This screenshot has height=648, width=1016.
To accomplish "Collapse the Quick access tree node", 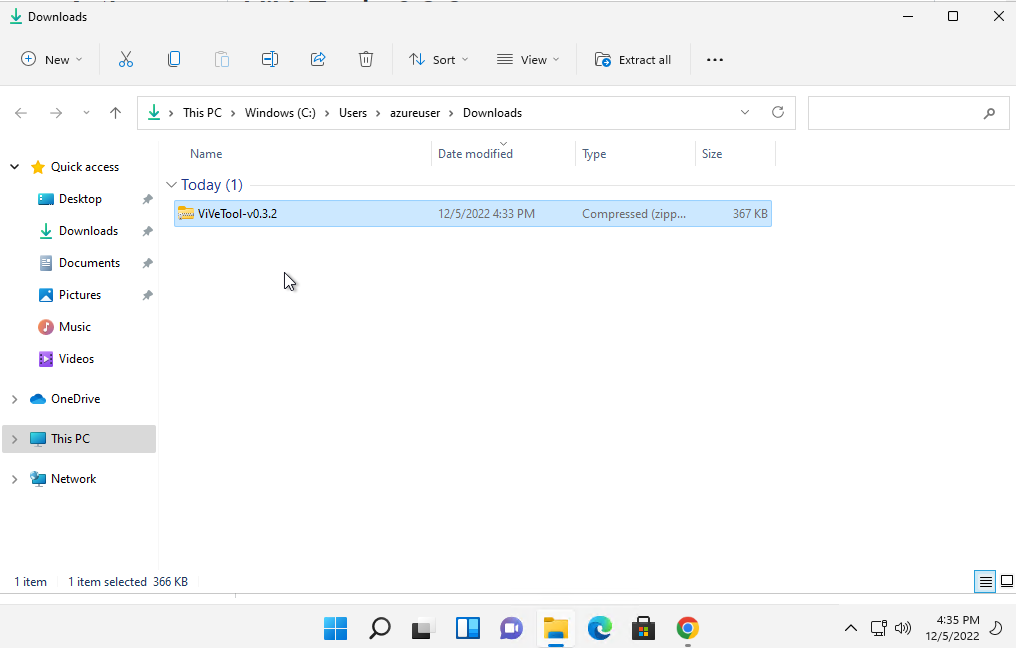I will pyautogui.click(x=14, y=167).
